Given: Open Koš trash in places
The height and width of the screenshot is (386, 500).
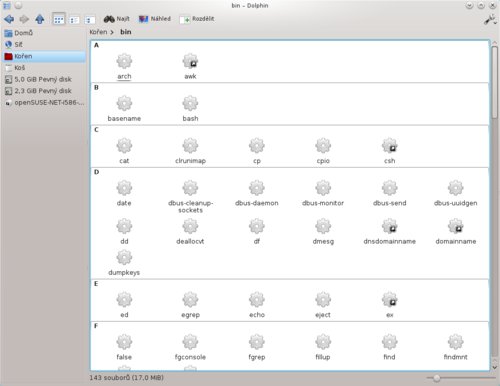Looking at the screenshot, I should [x=44, y=68].
